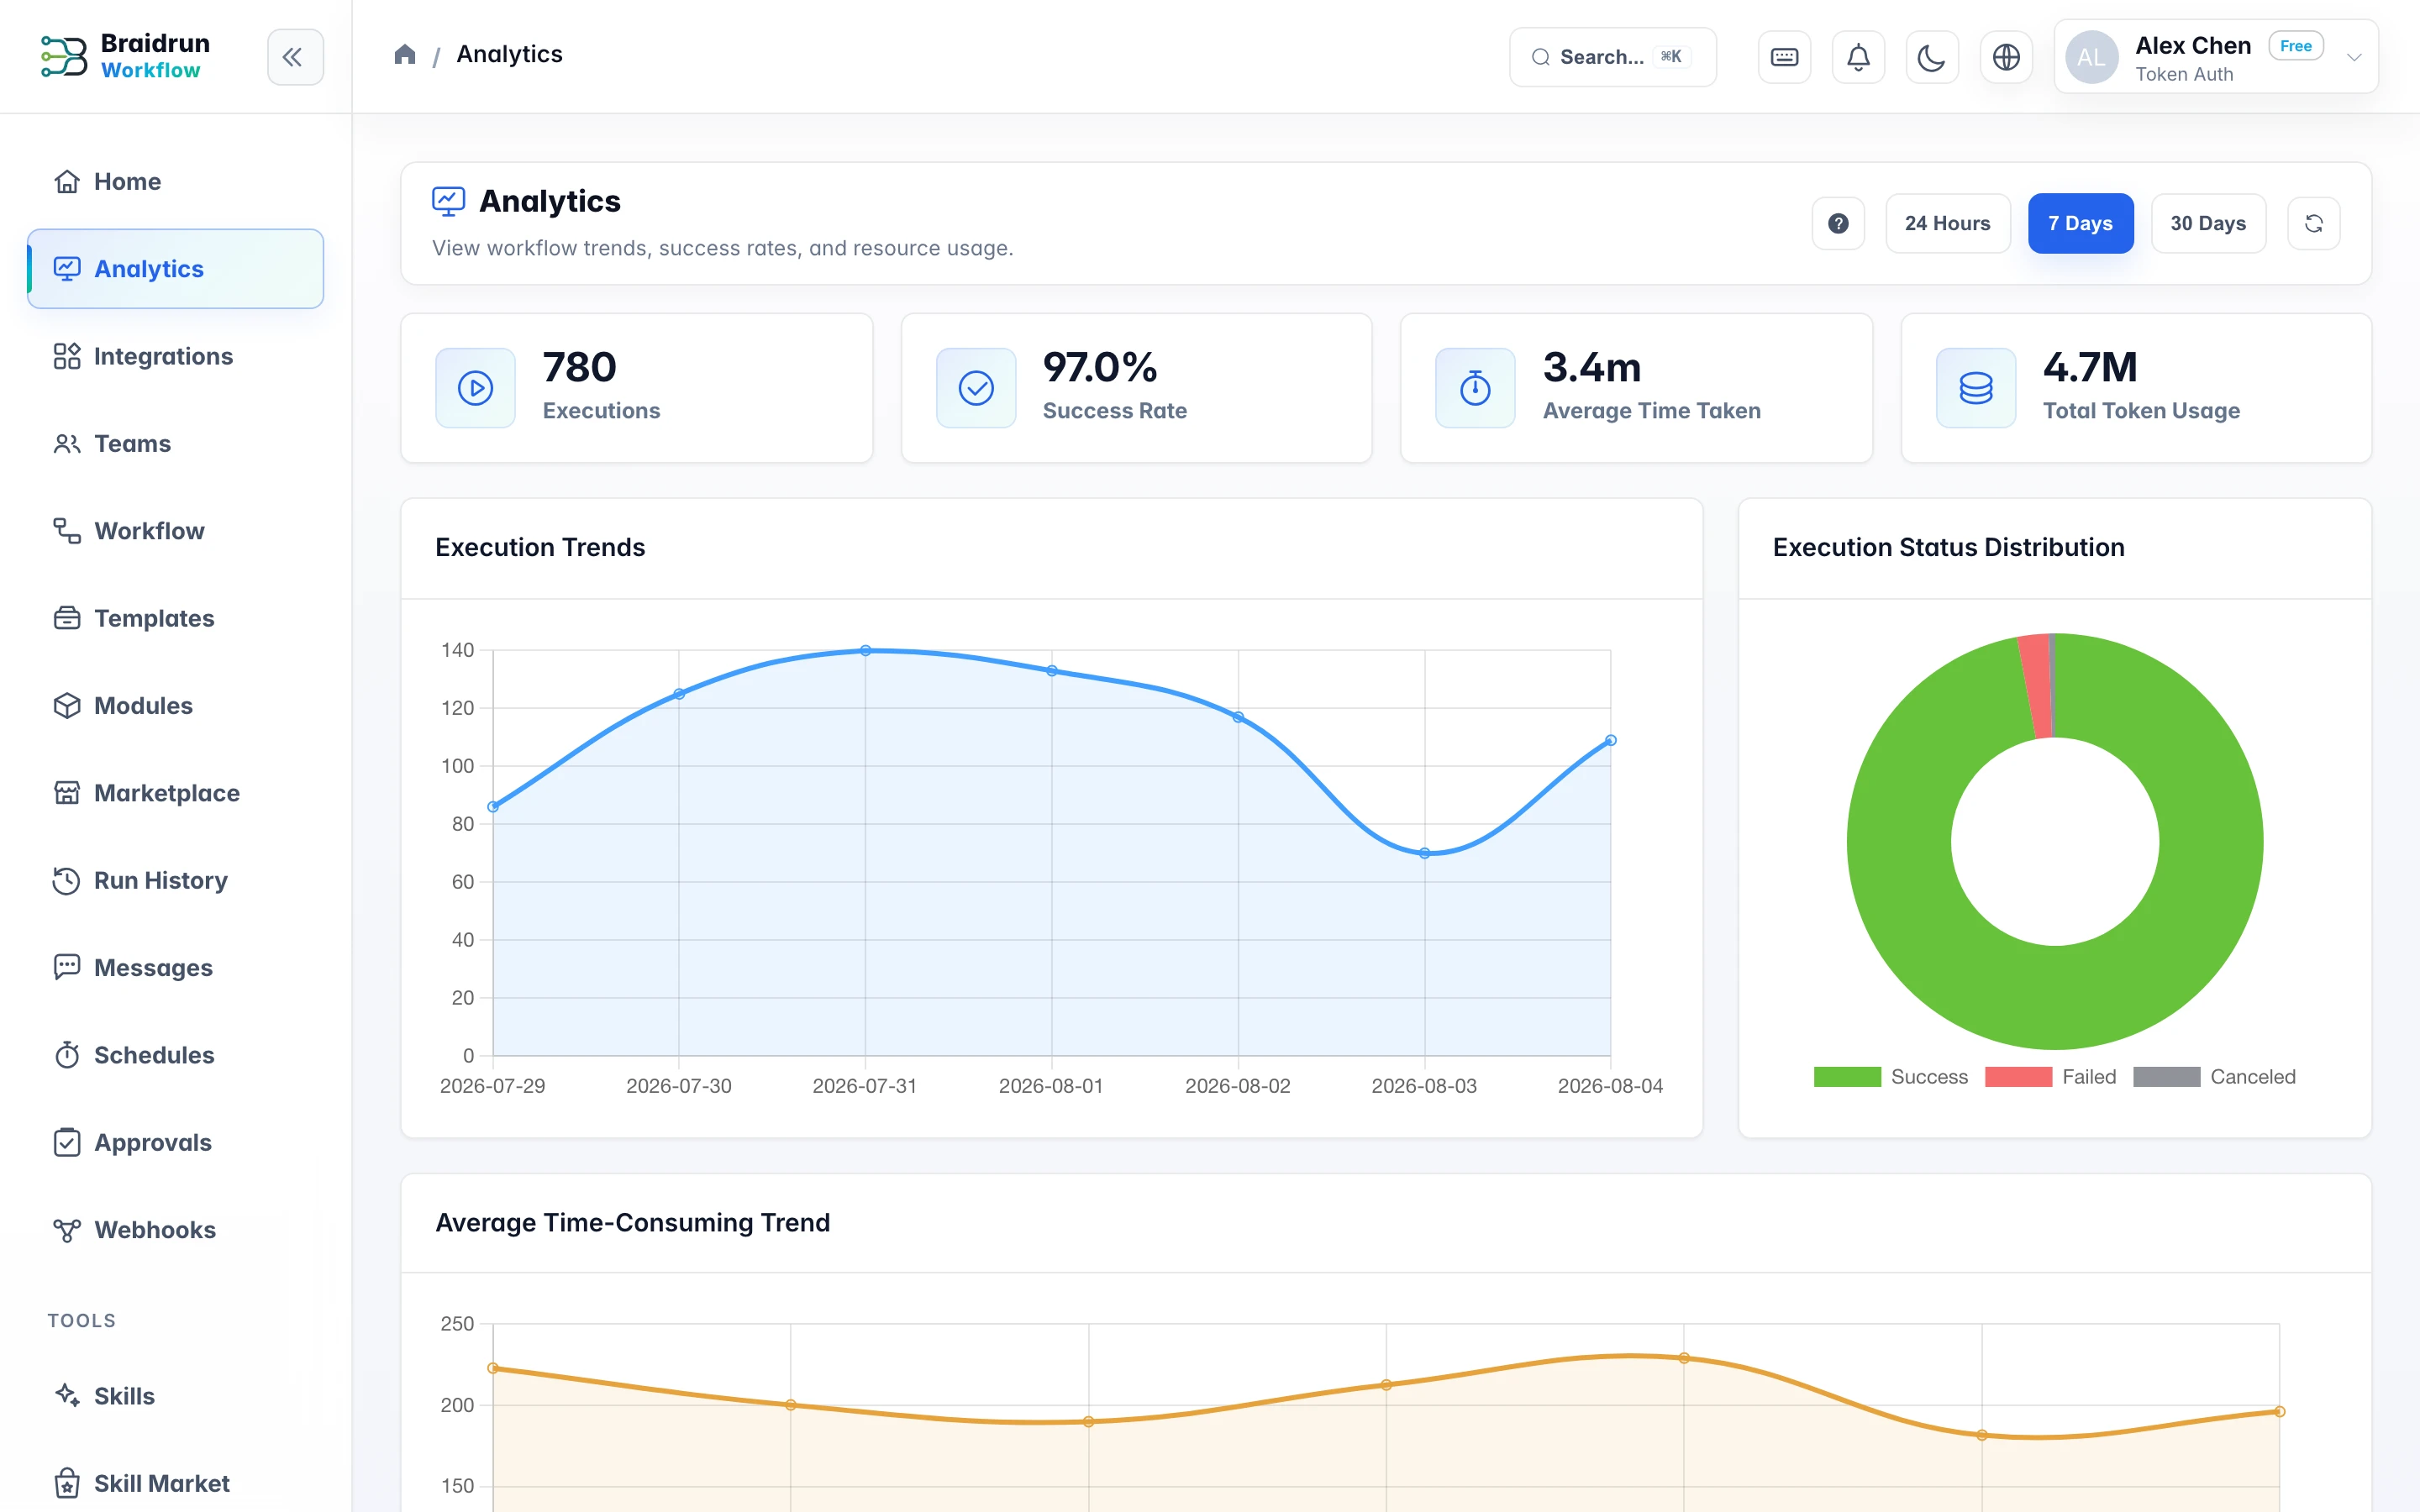Click the Analytics page title icon
2420x1512 pixels.
(448, 201)
